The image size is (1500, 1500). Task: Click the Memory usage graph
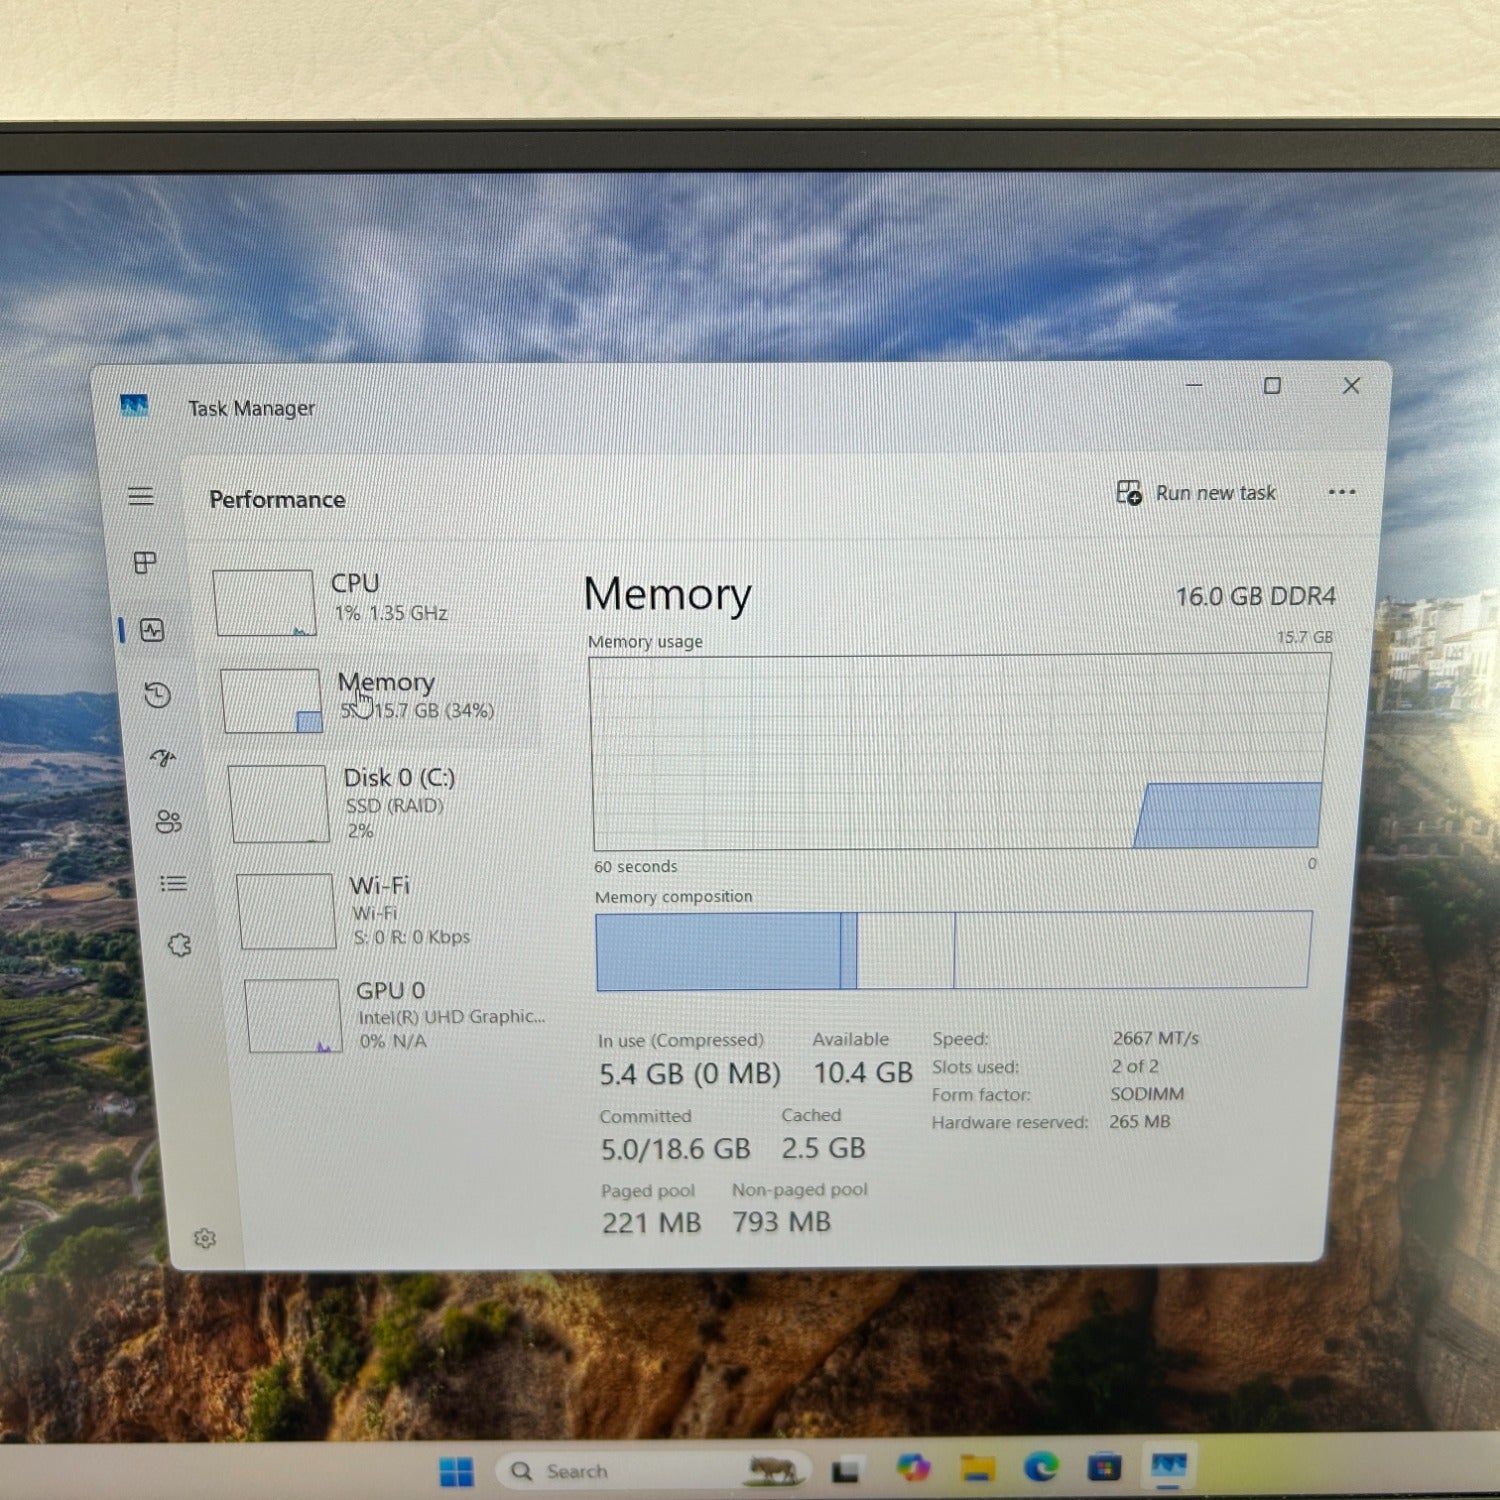tap(960, 752)
